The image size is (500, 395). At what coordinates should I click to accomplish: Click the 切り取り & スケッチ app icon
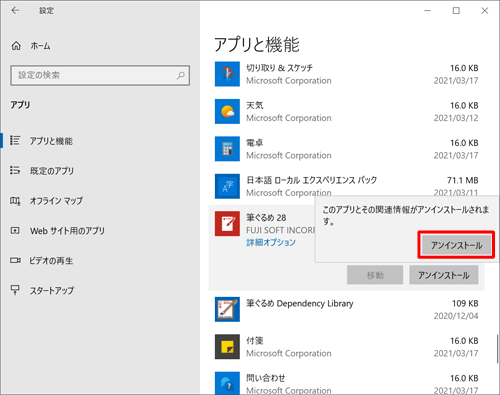[x=227, y=74]
